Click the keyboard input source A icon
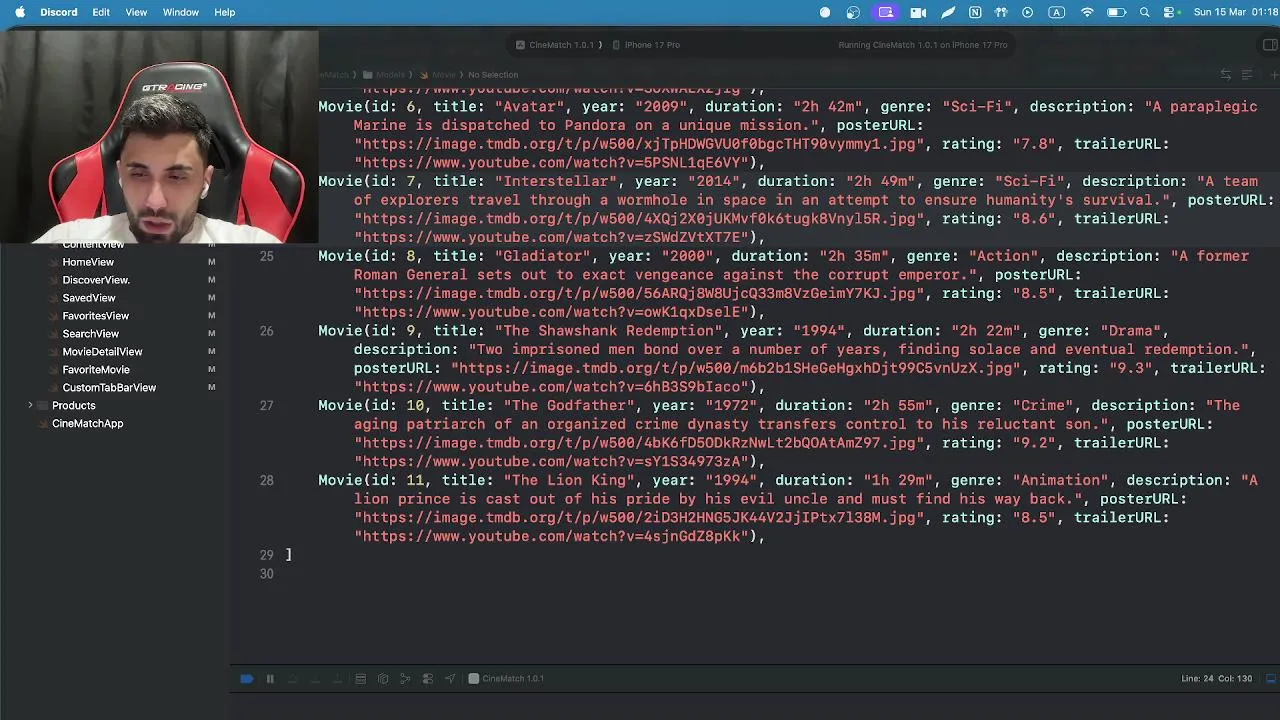1280x720 pixels. pos(1057,12)
